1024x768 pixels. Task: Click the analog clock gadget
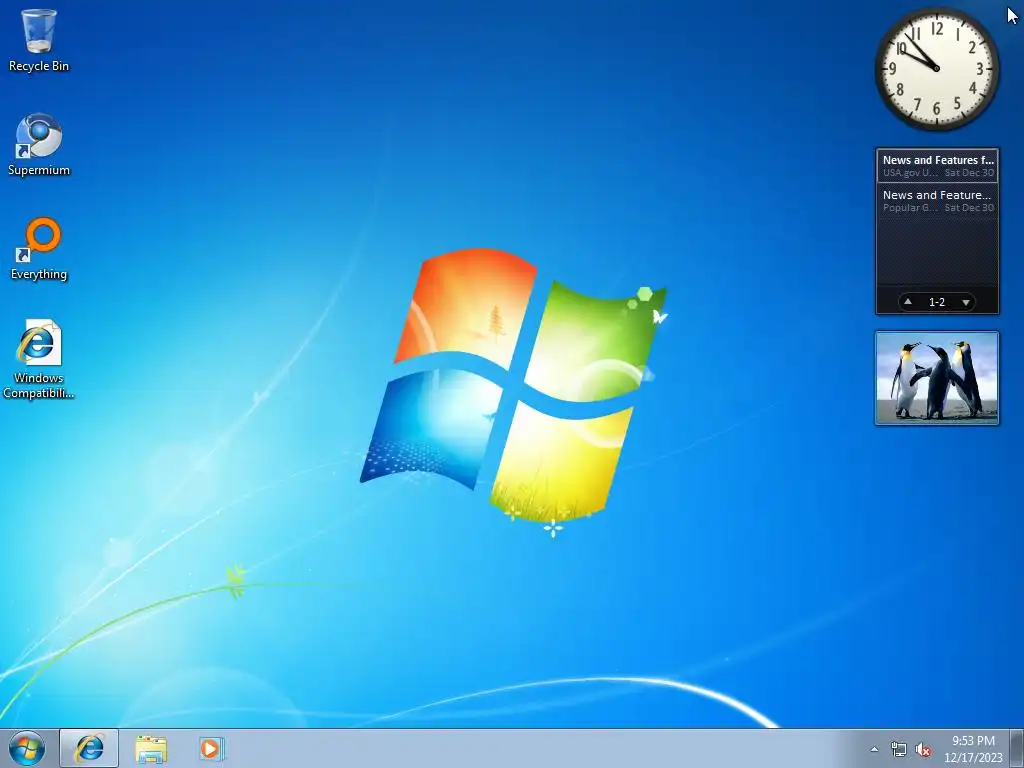point(936,68)
